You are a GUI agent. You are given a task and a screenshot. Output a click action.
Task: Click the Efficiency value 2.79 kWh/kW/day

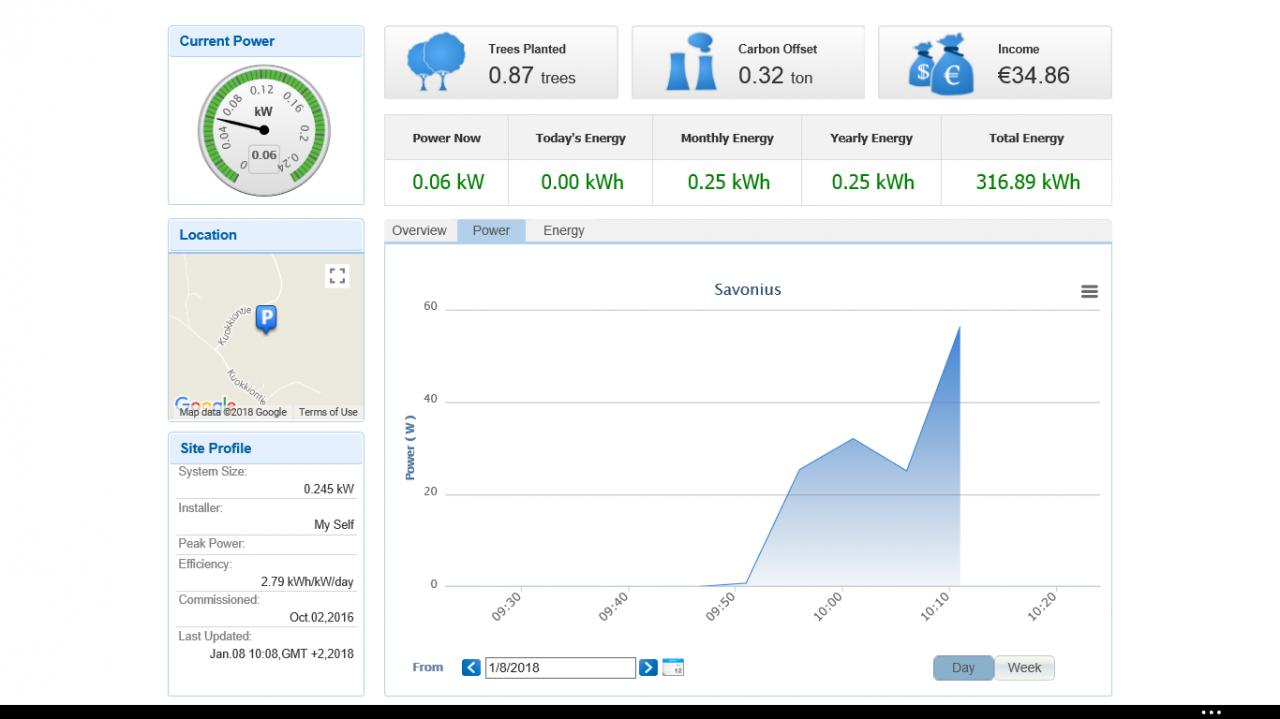point(307,582)
